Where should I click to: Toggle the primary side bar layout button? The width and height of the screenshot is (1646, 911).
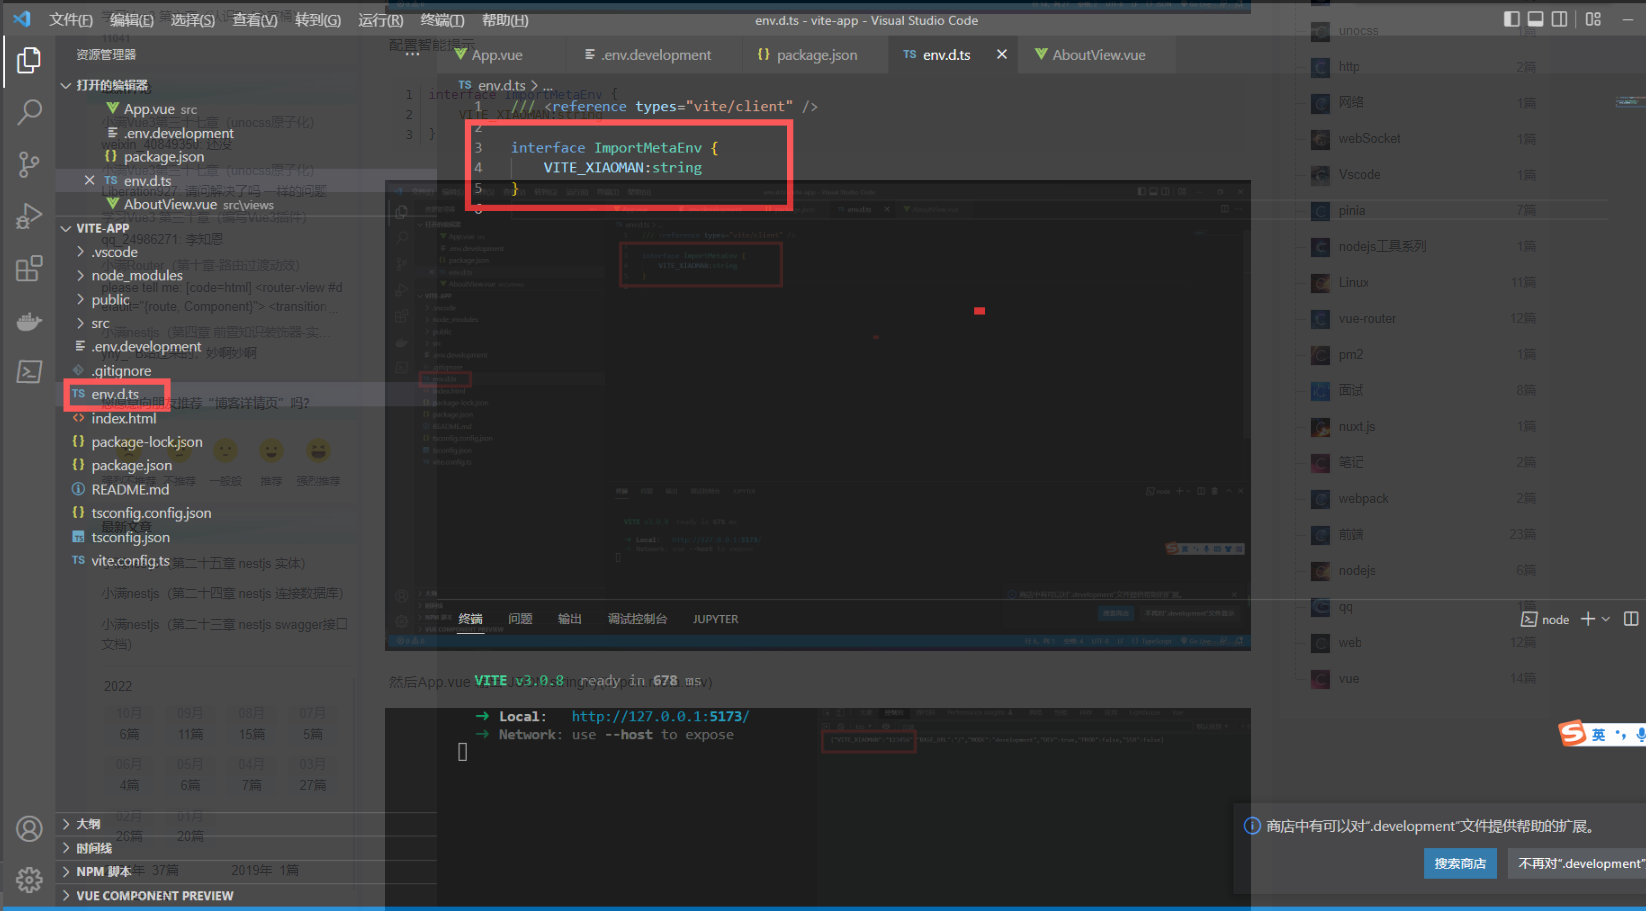1511,19
